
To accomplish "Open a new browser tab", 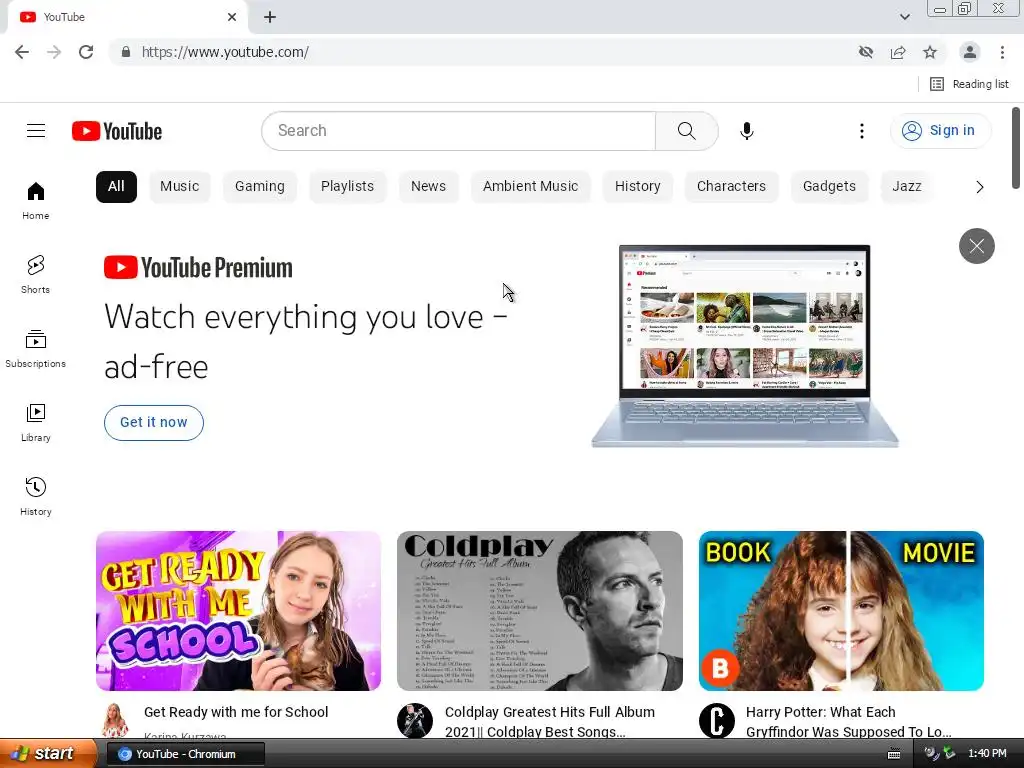I will pyautogui.click(x=270, y=17).
